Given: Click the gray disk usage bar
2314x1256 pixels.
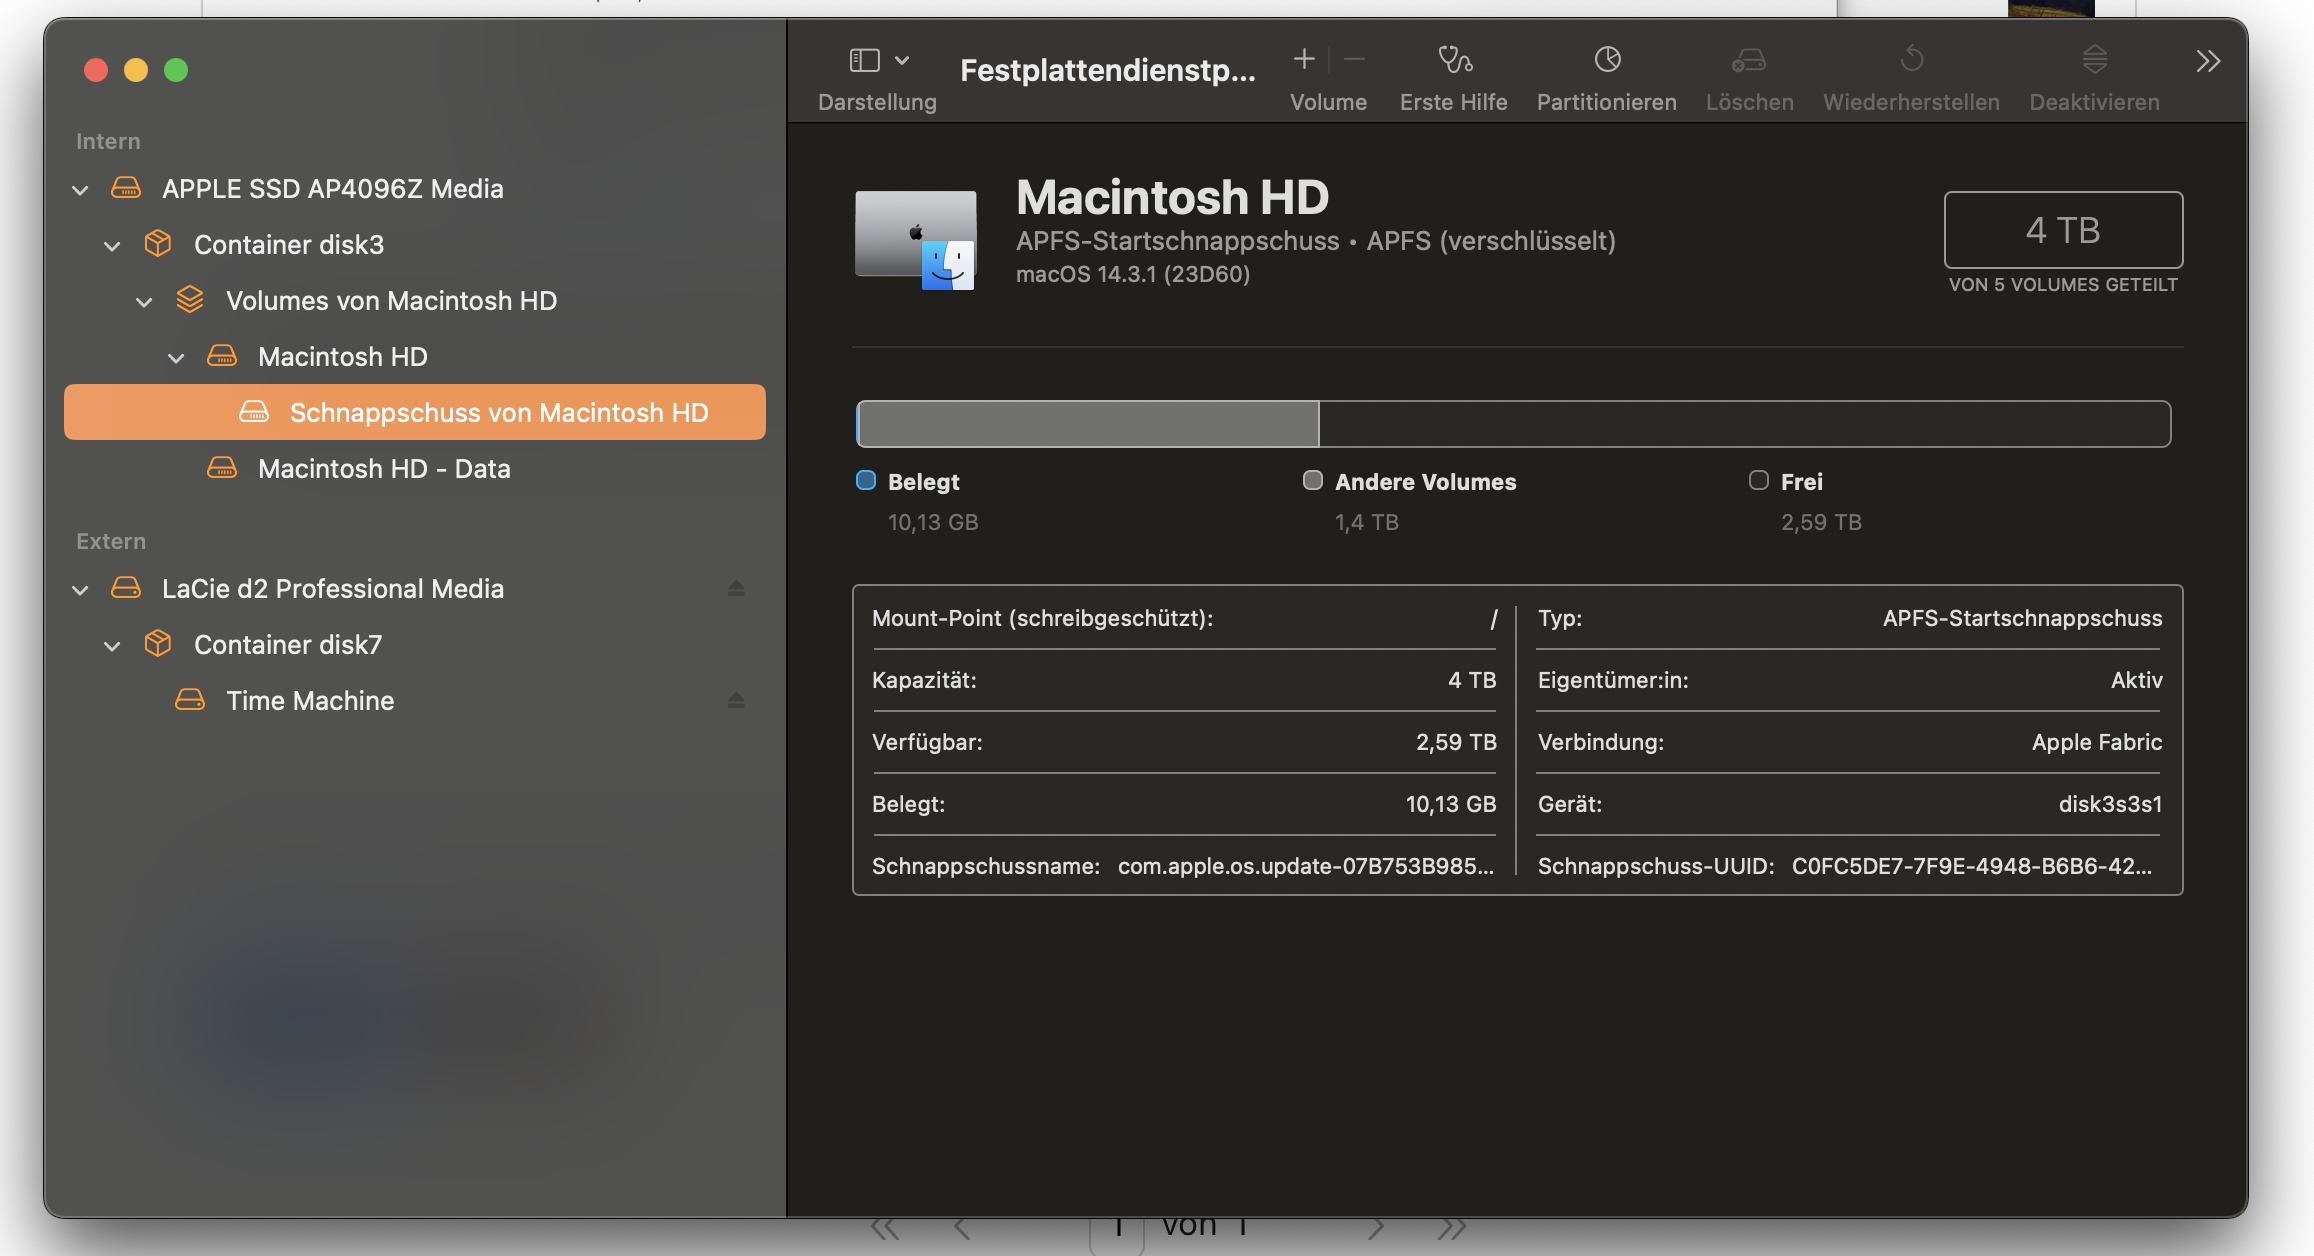Looking at the screenshot, I should [1088, 424].
